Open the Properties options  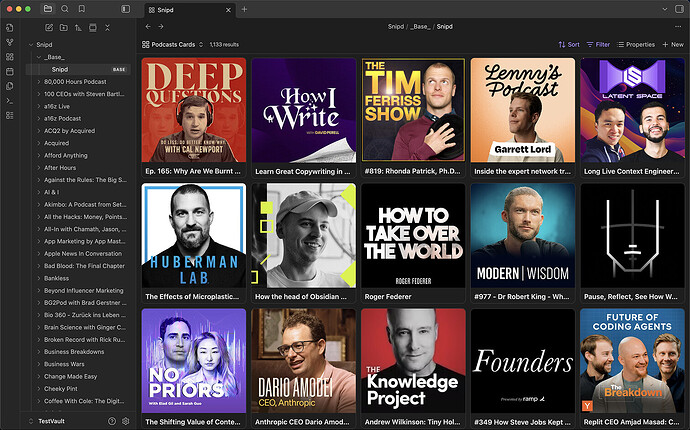636,45
